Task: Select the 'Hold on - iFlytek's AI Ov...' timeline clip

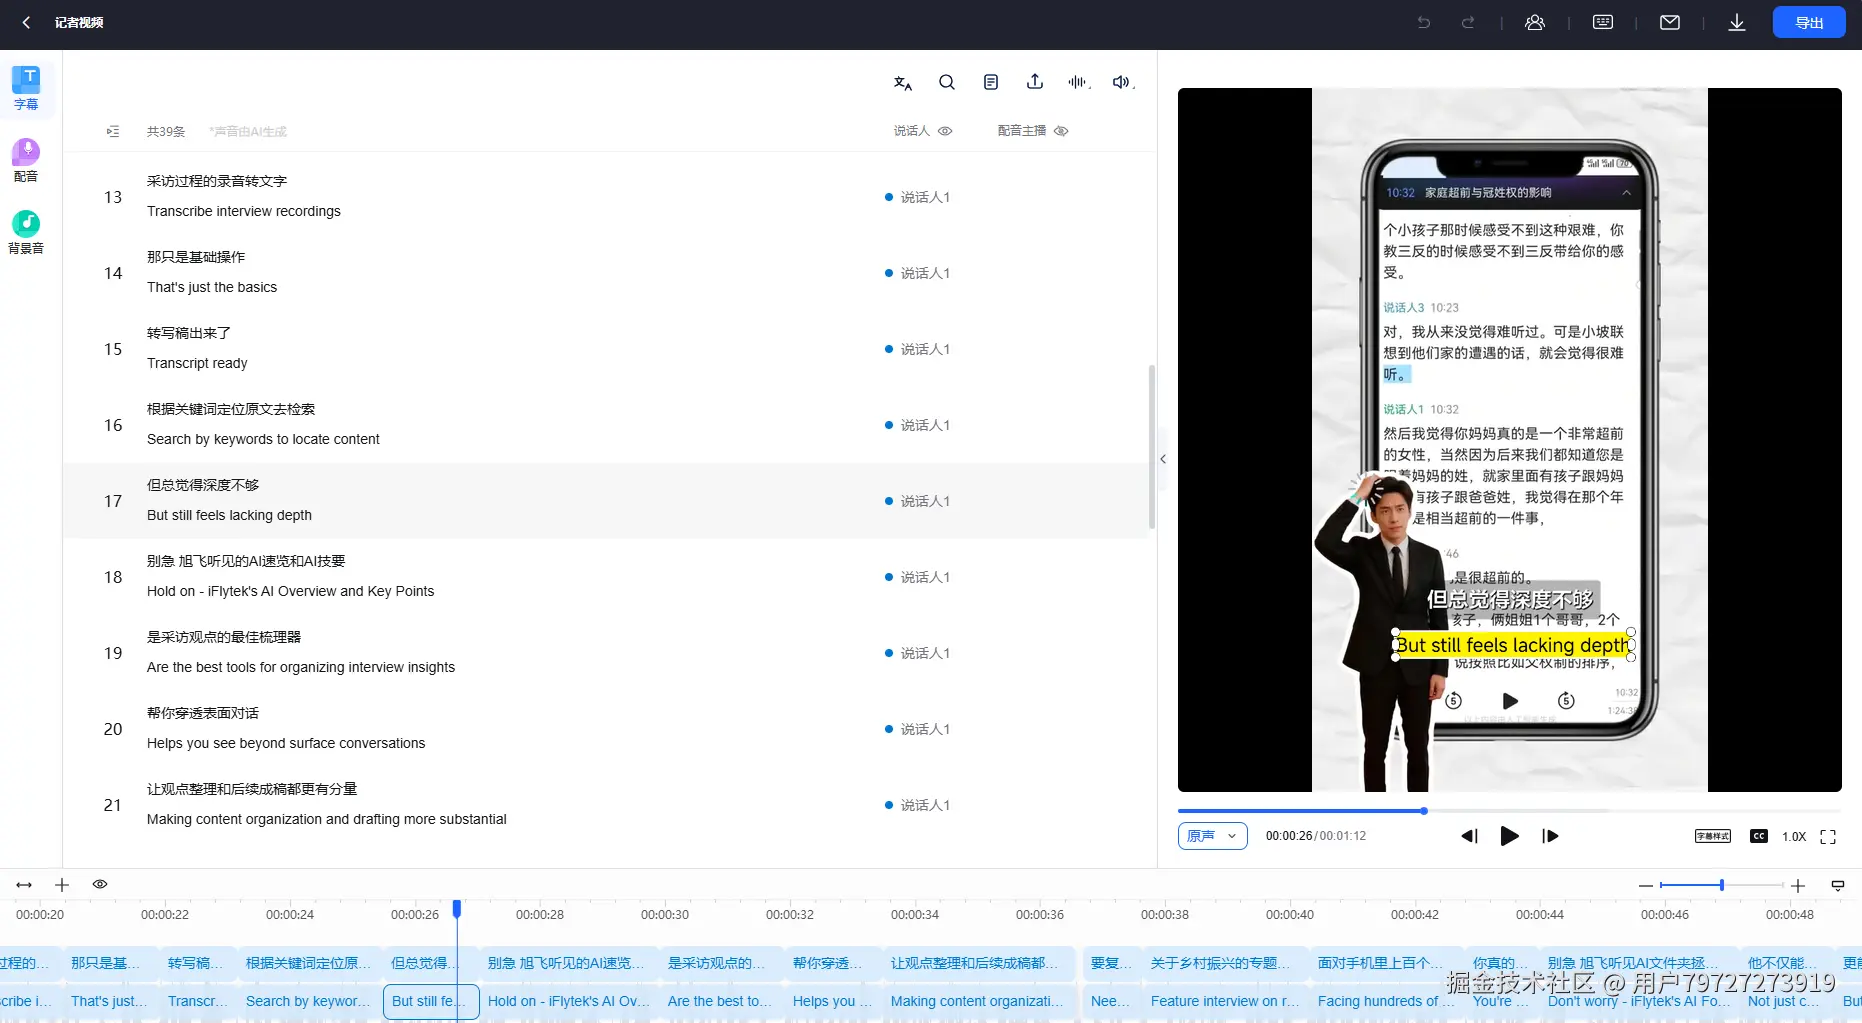Action: [x=569, y=1001]
